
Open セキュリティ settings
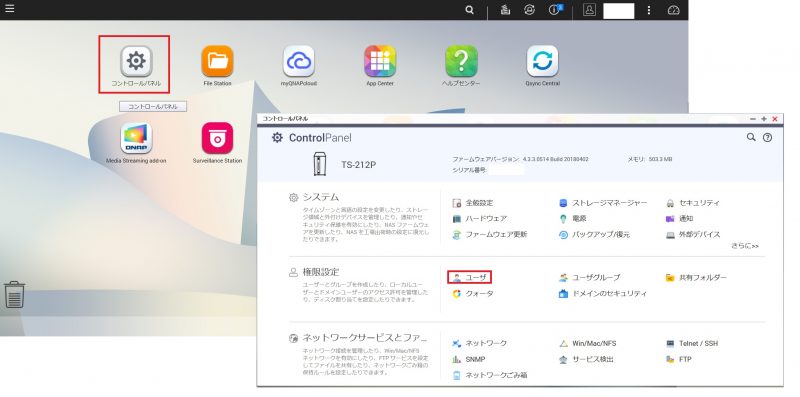(693, 203)
